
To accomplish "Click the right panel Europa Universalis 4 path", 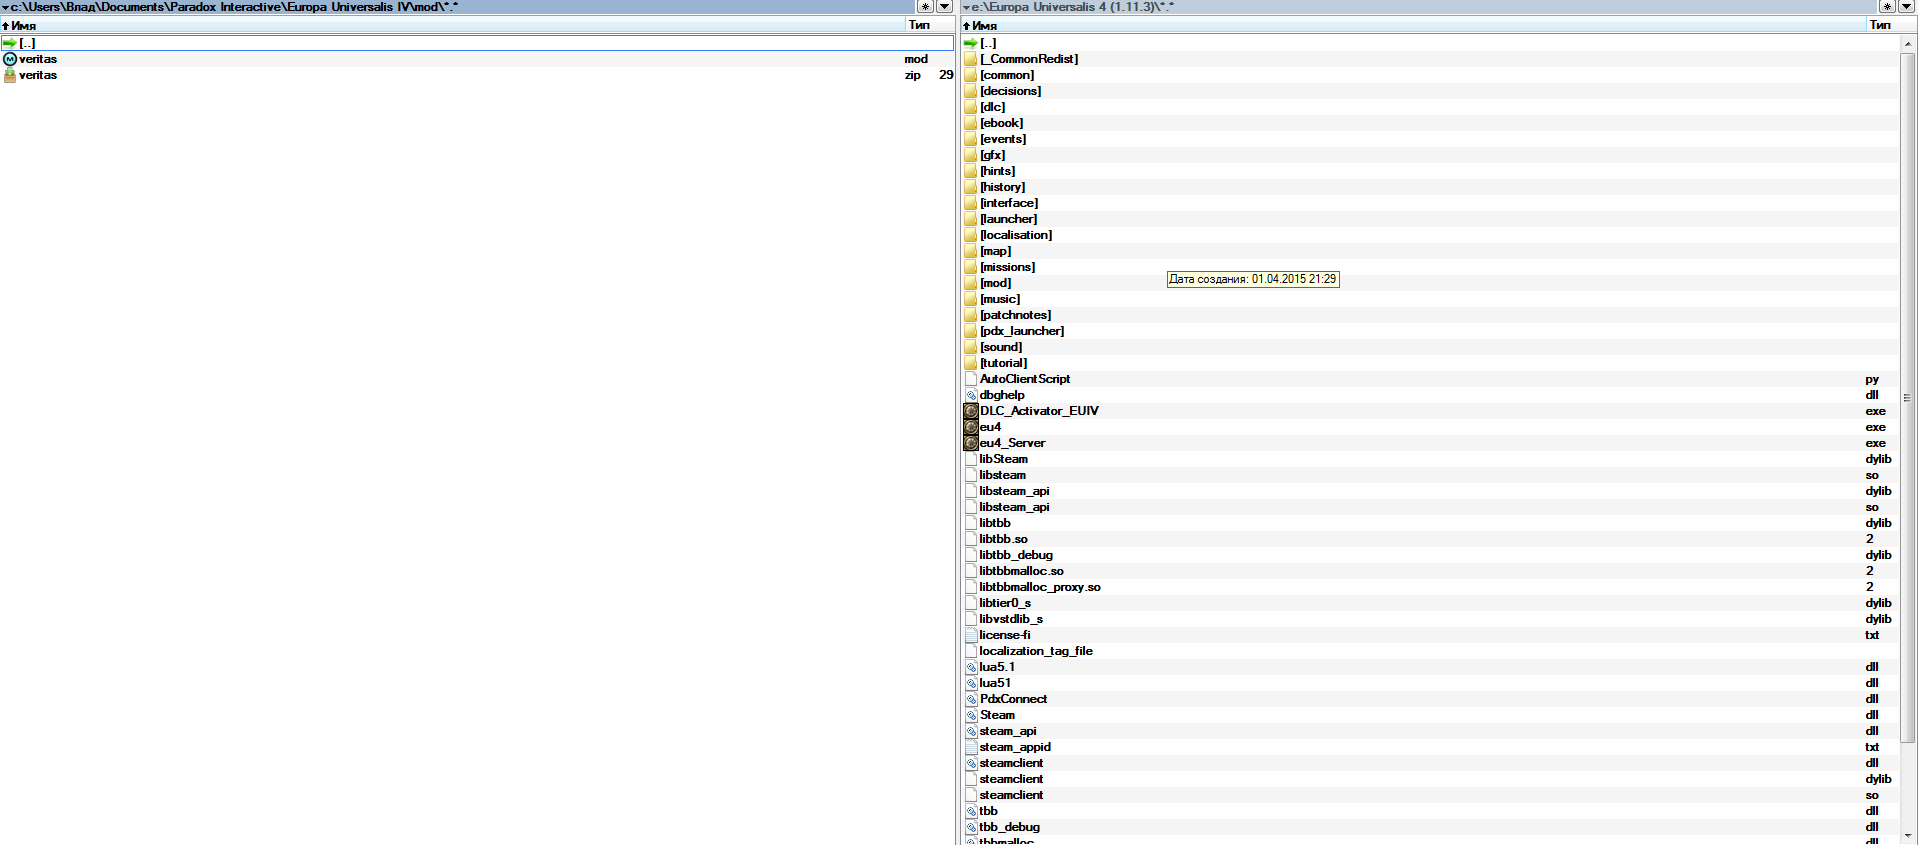I will (x=1073, y=6).
